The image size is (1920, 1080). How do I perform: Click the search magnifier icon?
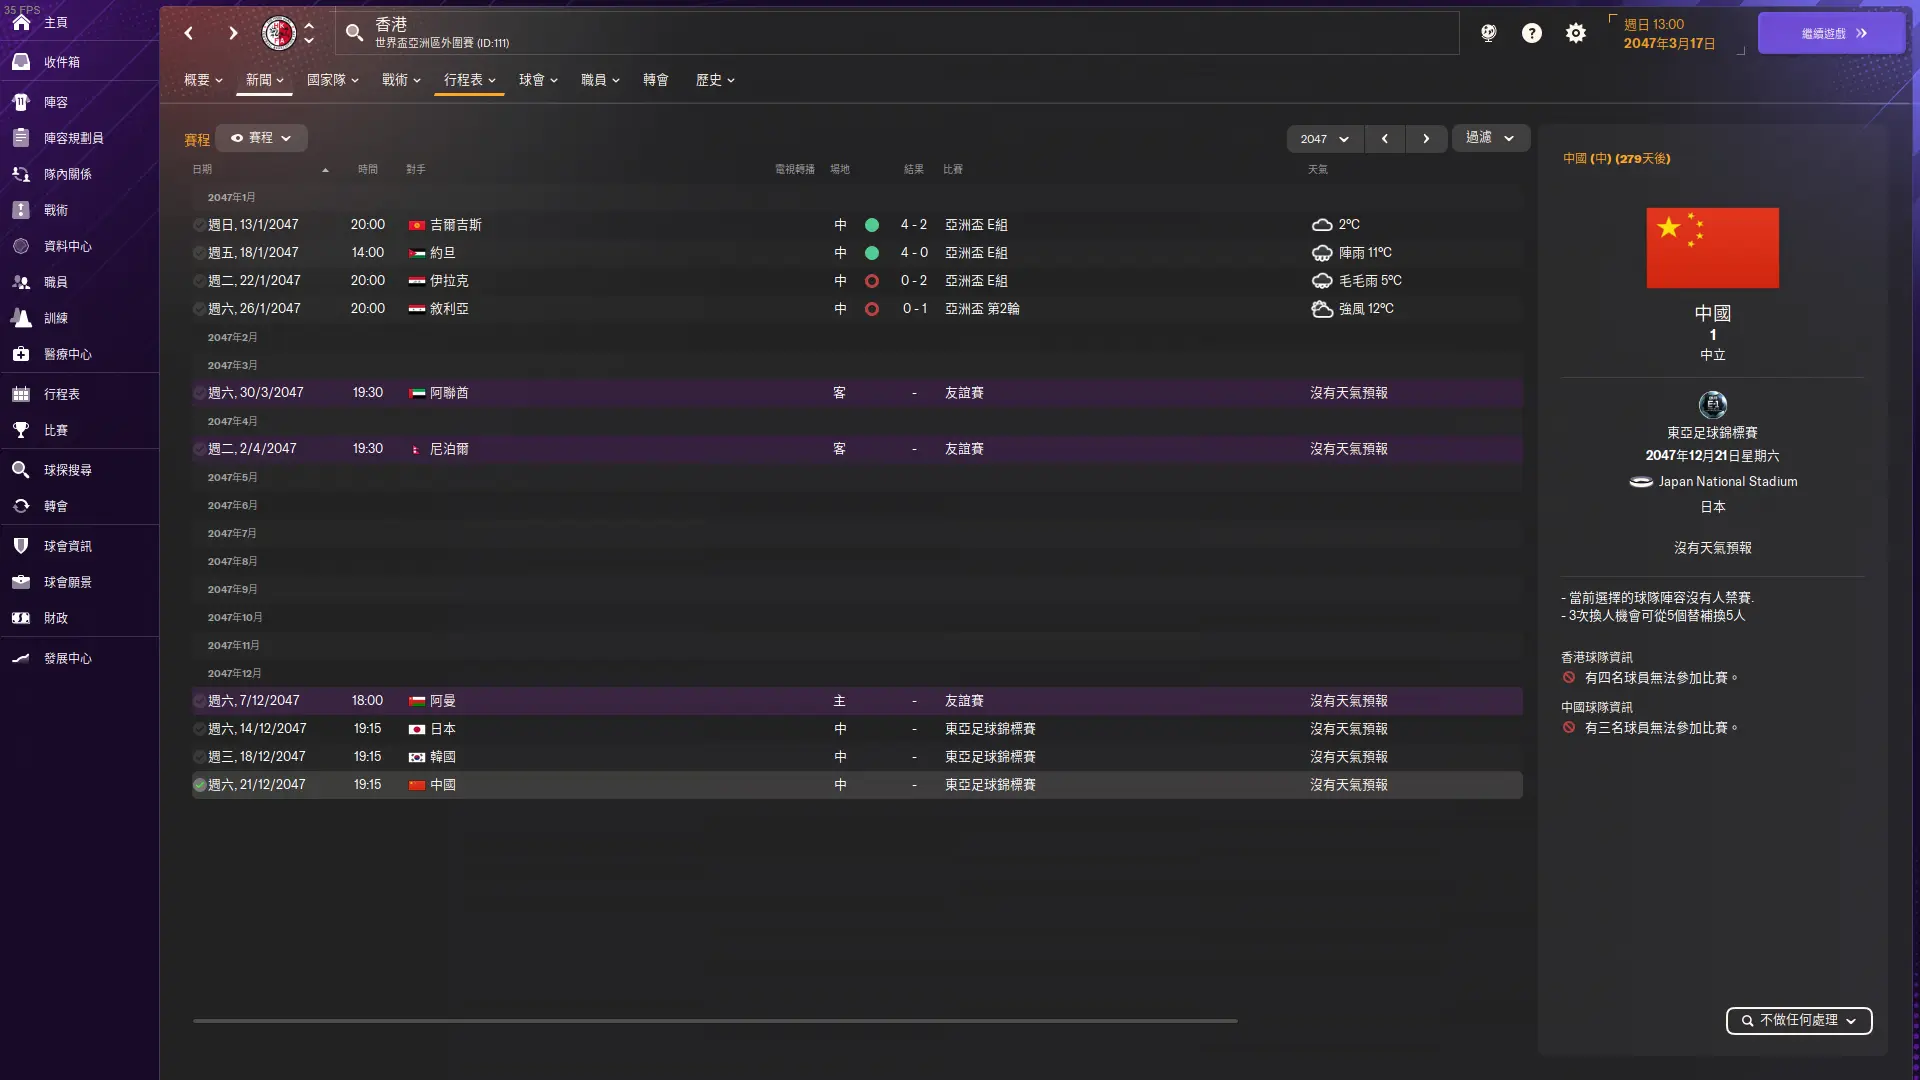click(x=354, y=33)
